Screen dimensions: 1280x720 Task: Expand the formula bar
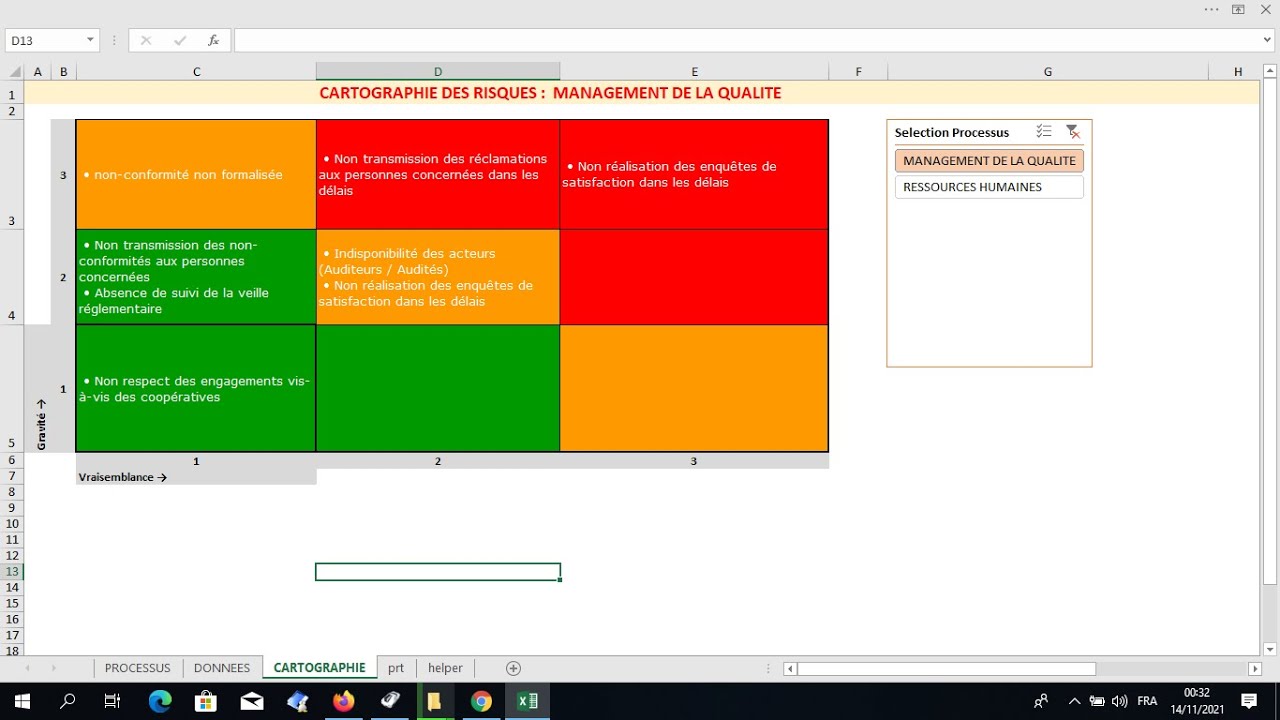[1269, 40]
